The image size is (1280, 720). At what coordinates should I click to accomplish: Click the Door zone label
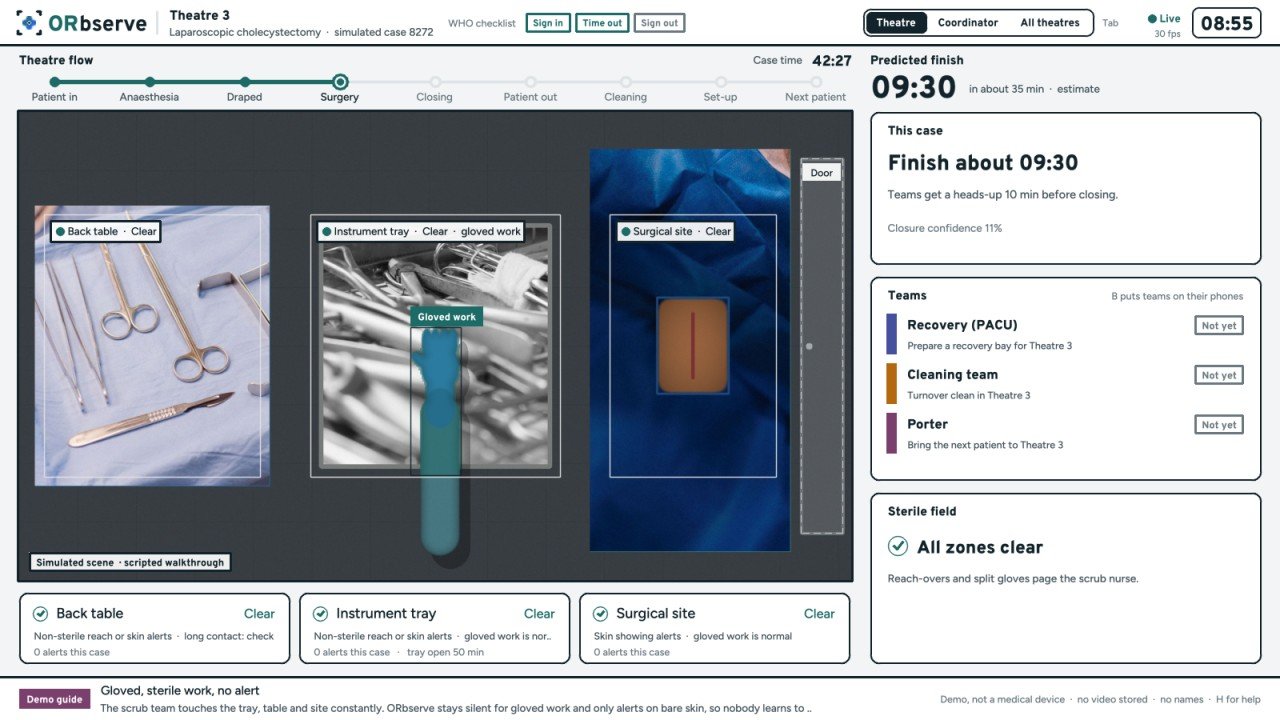[x=822, y=173]
